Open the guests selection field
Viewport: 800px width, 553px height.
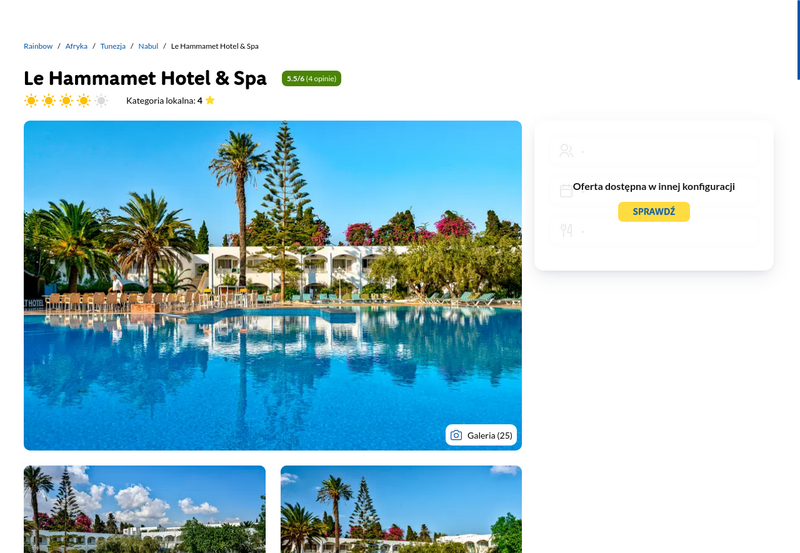point(654,150)
